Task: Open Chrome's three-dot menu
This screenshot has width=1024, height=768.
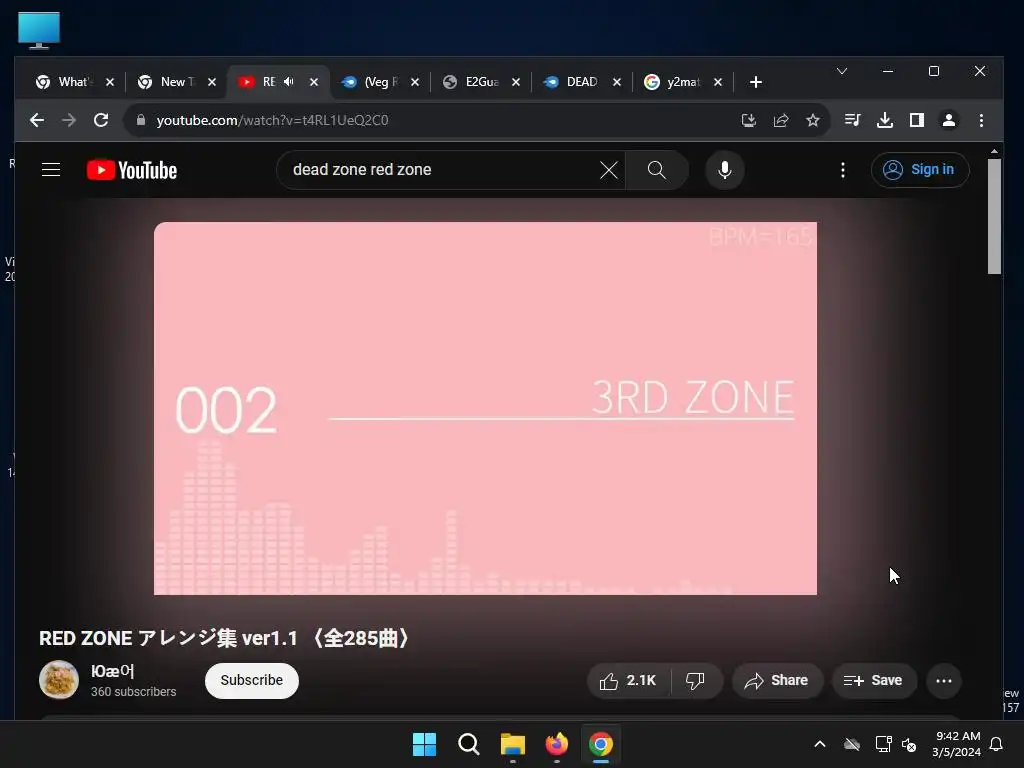Action: [981, 120]
